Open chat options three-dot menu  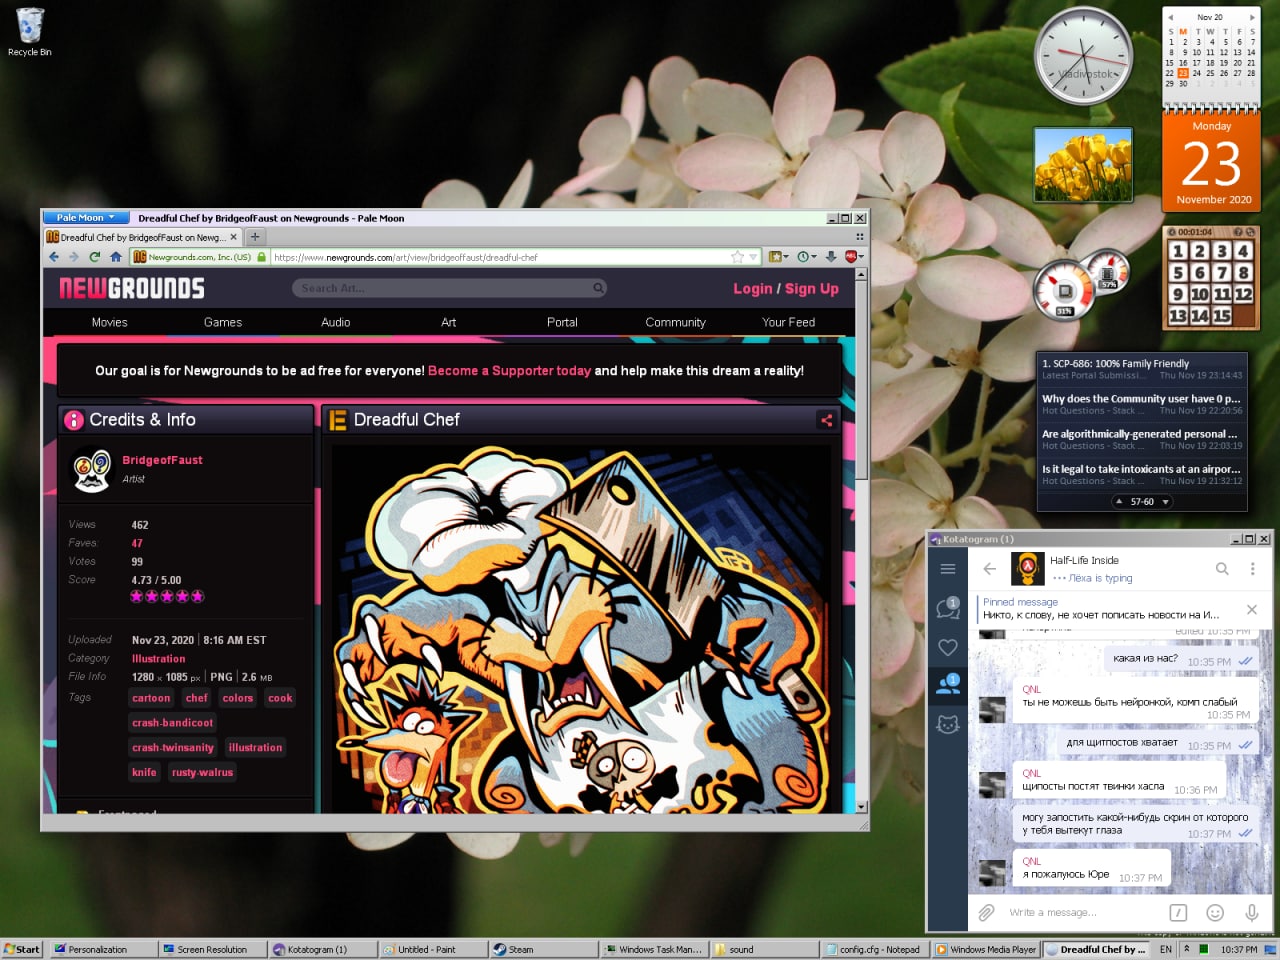(x=1252, y=569)
